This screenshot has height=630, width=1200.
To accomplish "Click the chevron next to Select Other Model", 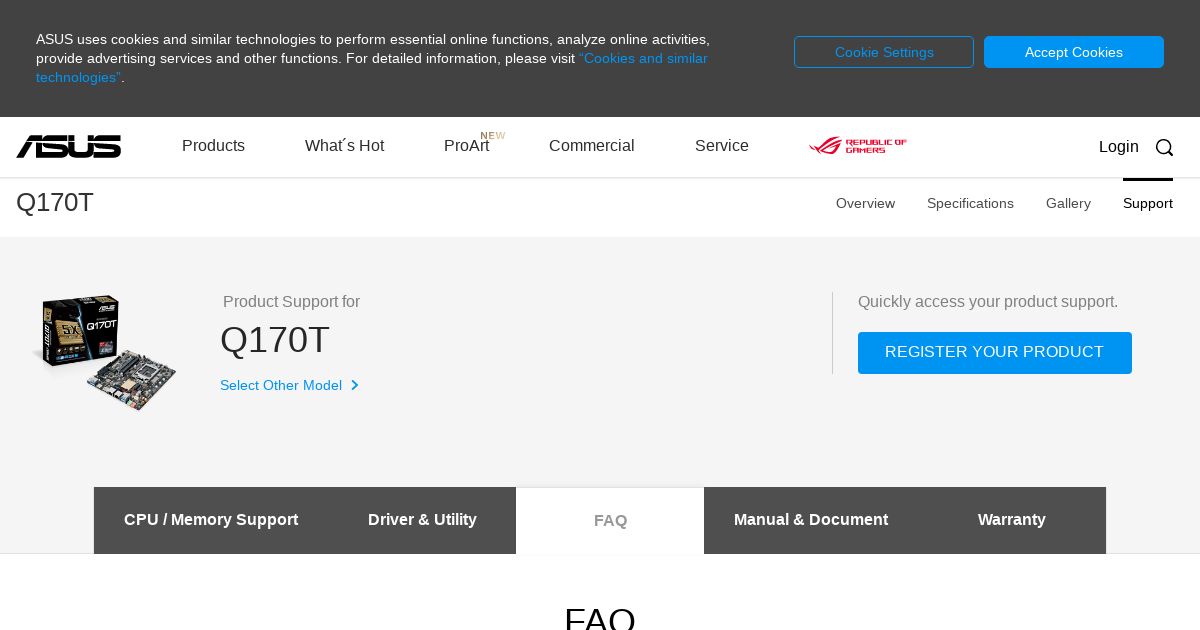I will click(354, 385).
